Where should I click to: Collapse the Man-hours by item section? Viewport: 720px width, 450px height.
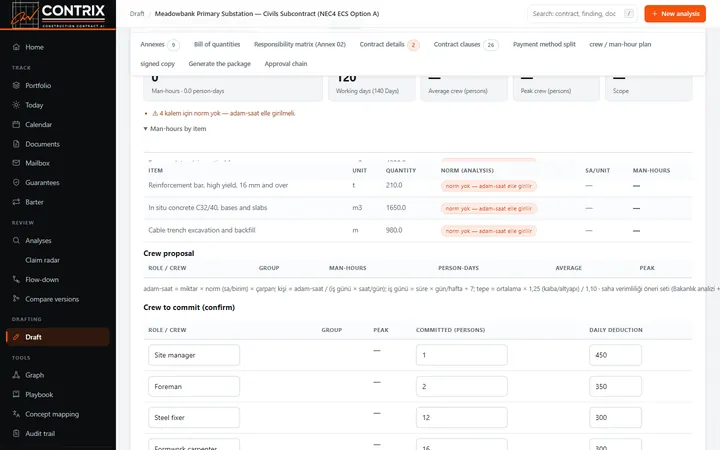point(174,129)
